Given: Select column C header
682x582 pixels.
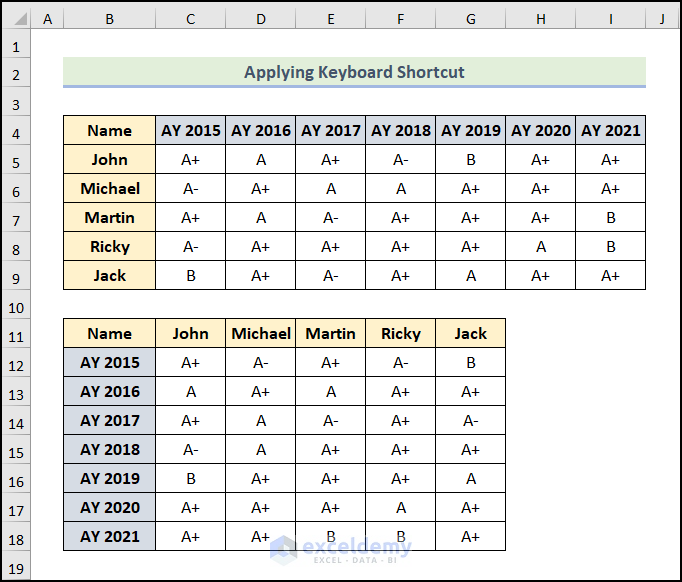Looking at the screenshot, I should tap(190, 19).
